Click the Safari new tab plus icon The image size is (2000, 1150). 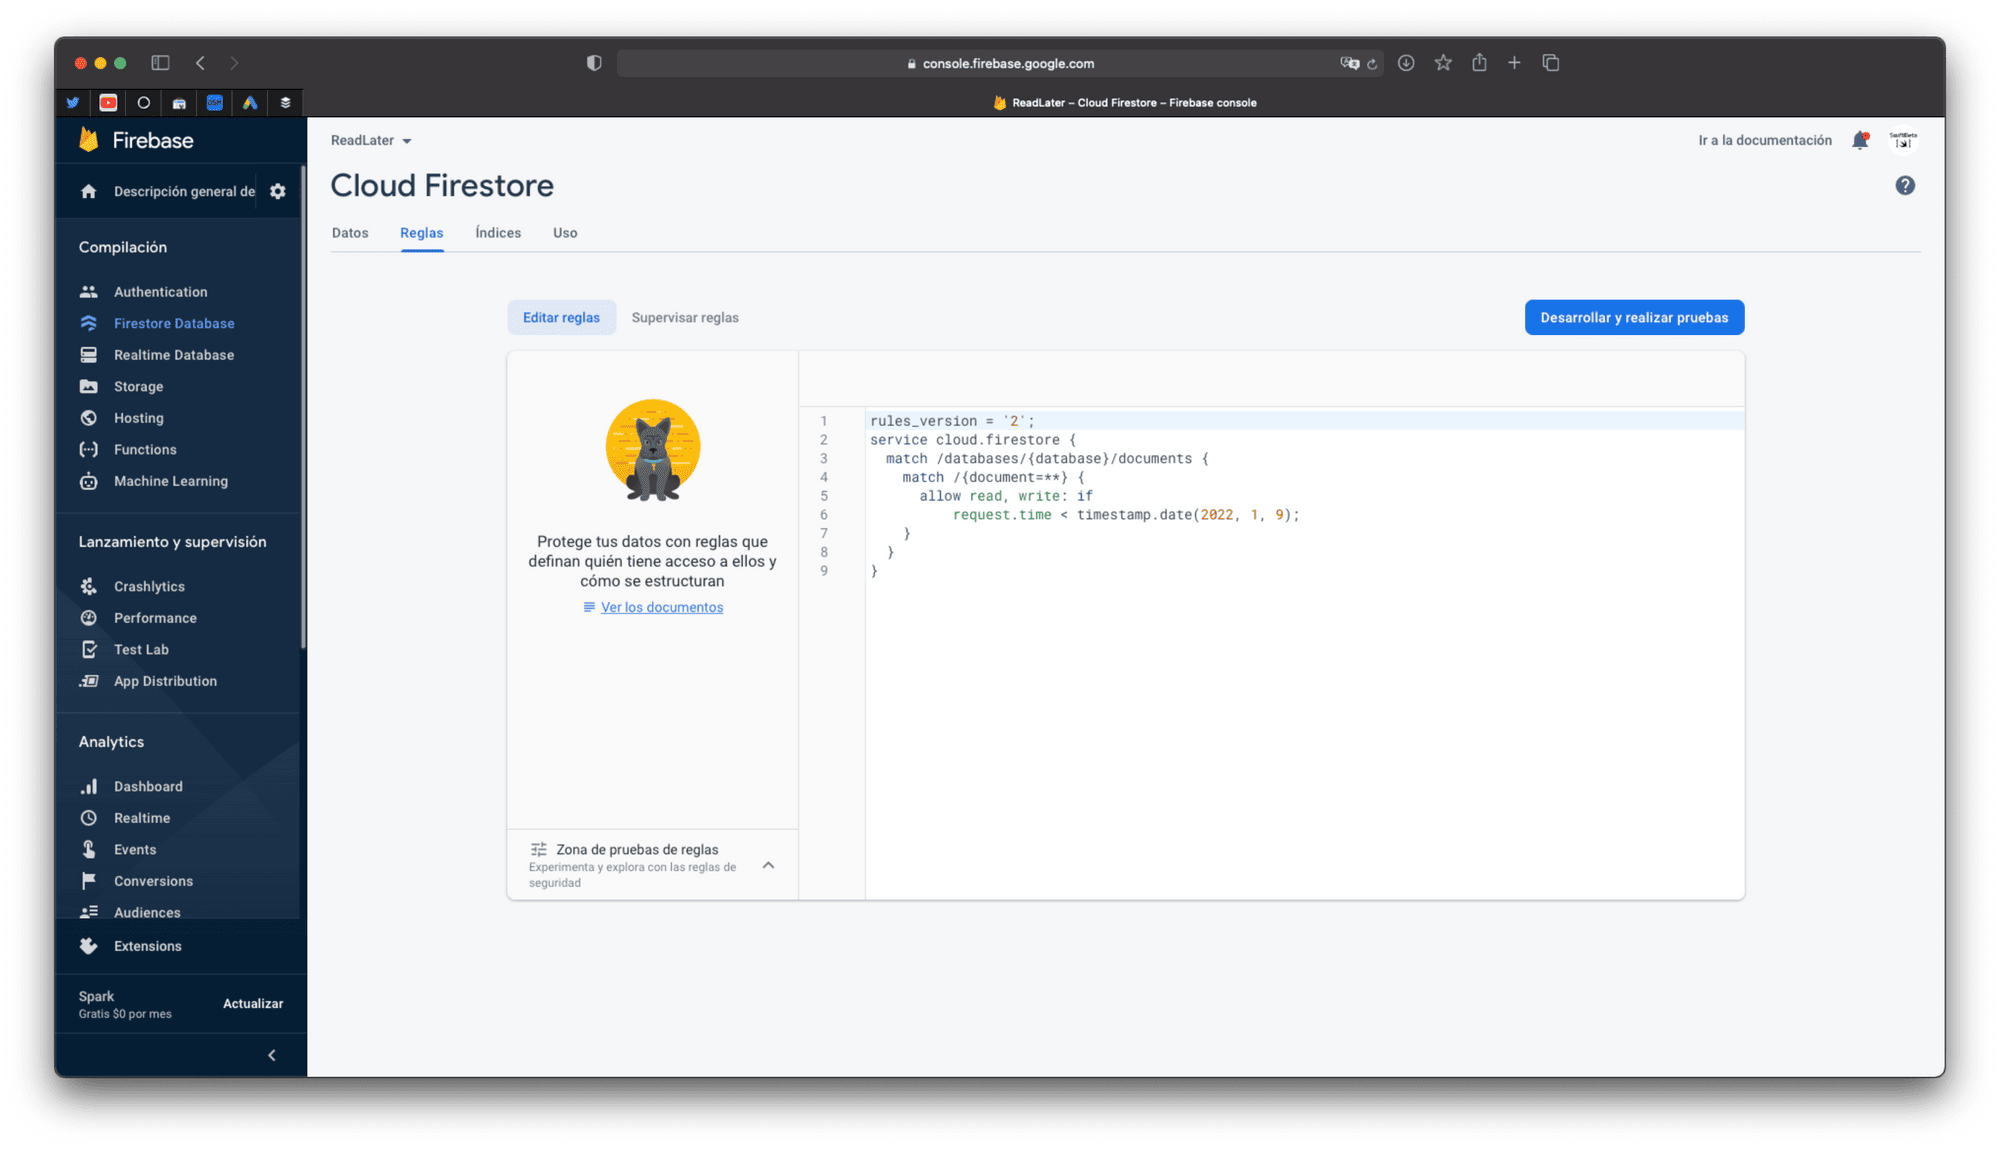click(1514, 63)
